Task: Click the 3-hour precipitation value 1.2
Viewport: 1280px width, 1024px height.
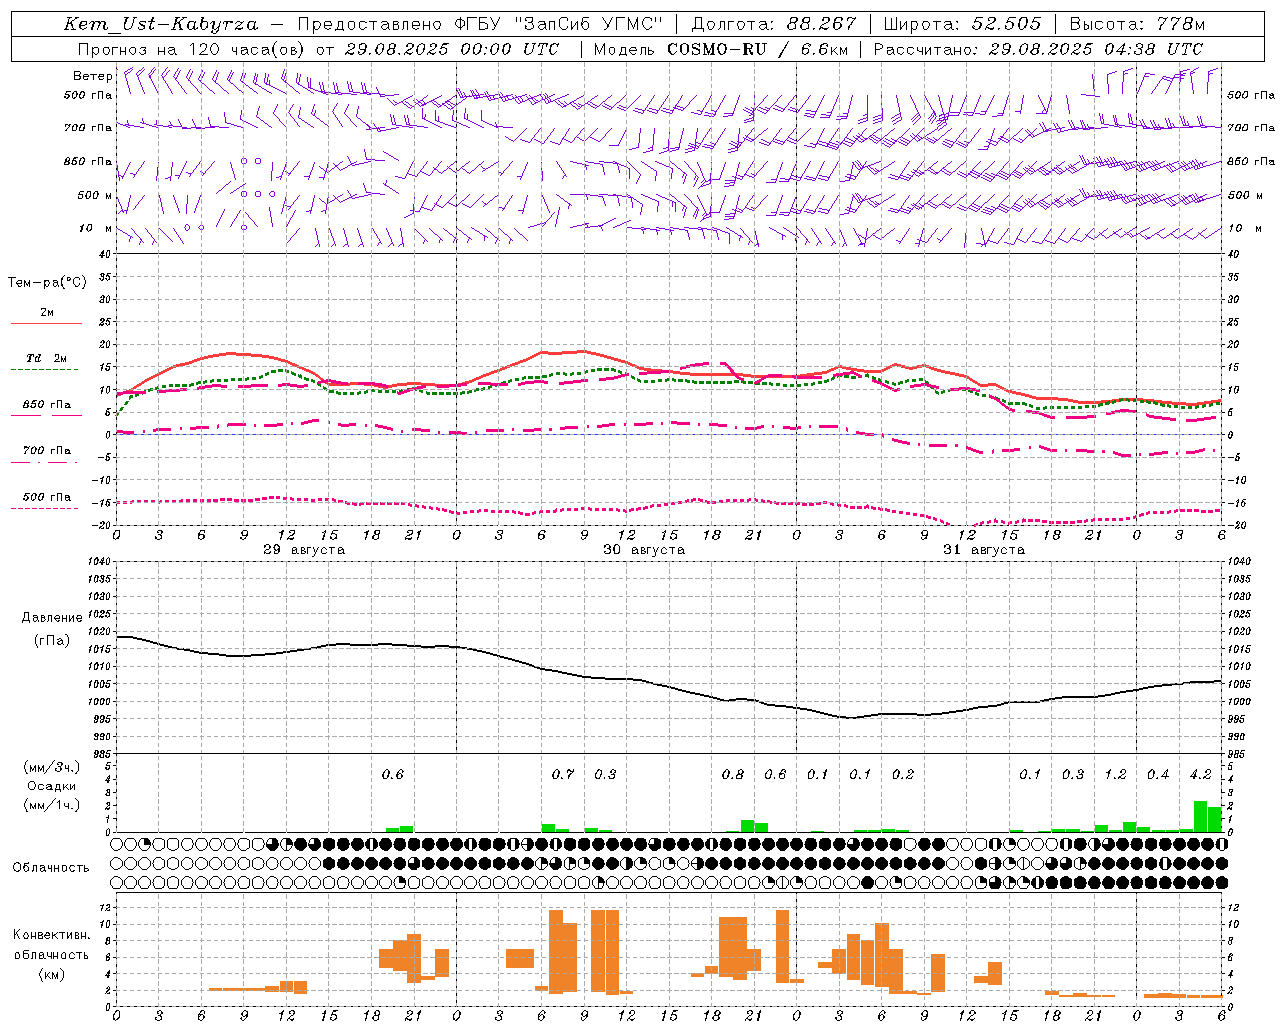Action: [x=1116, y=775]
